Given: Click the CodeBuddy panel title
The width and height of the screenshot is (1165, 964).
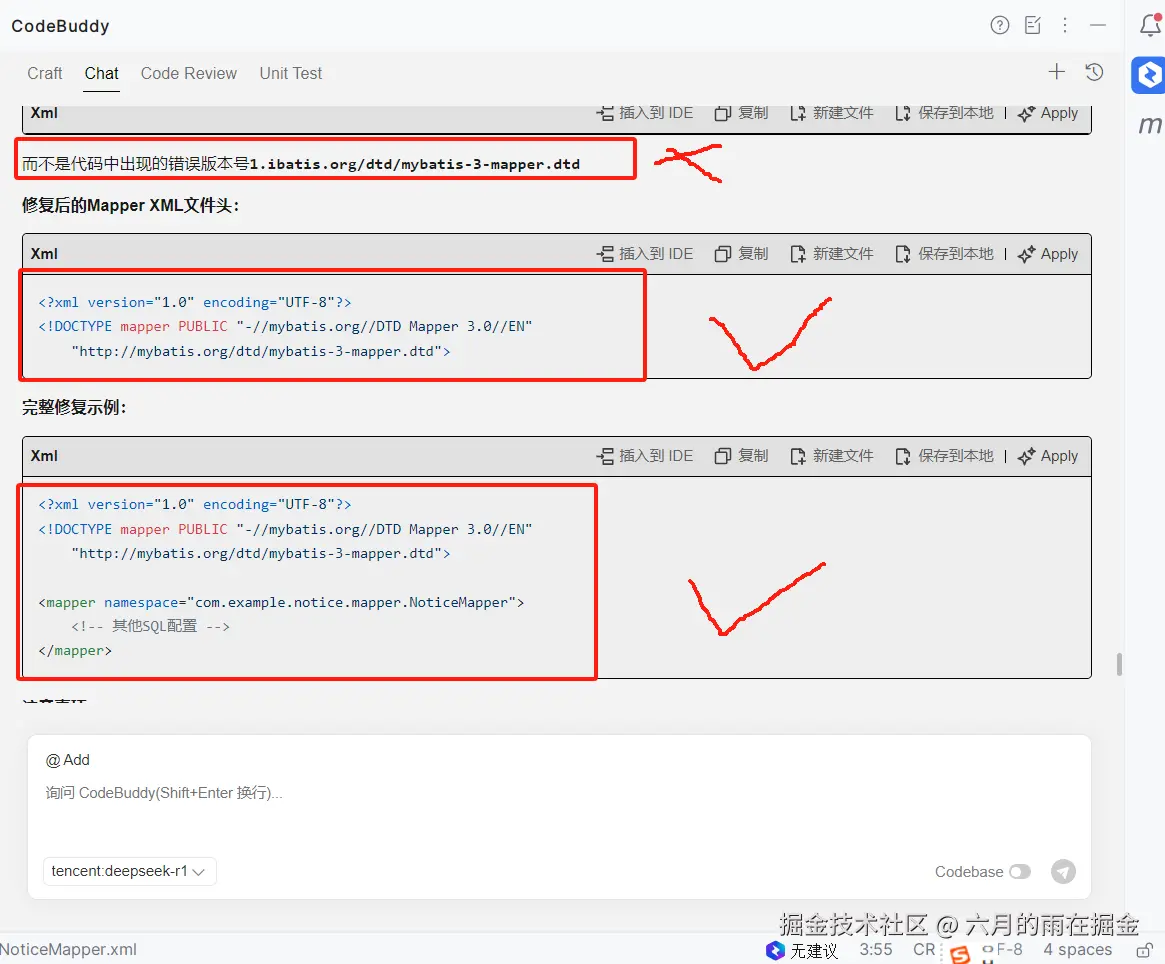Looking at the screenshot, I should (60, 26).
